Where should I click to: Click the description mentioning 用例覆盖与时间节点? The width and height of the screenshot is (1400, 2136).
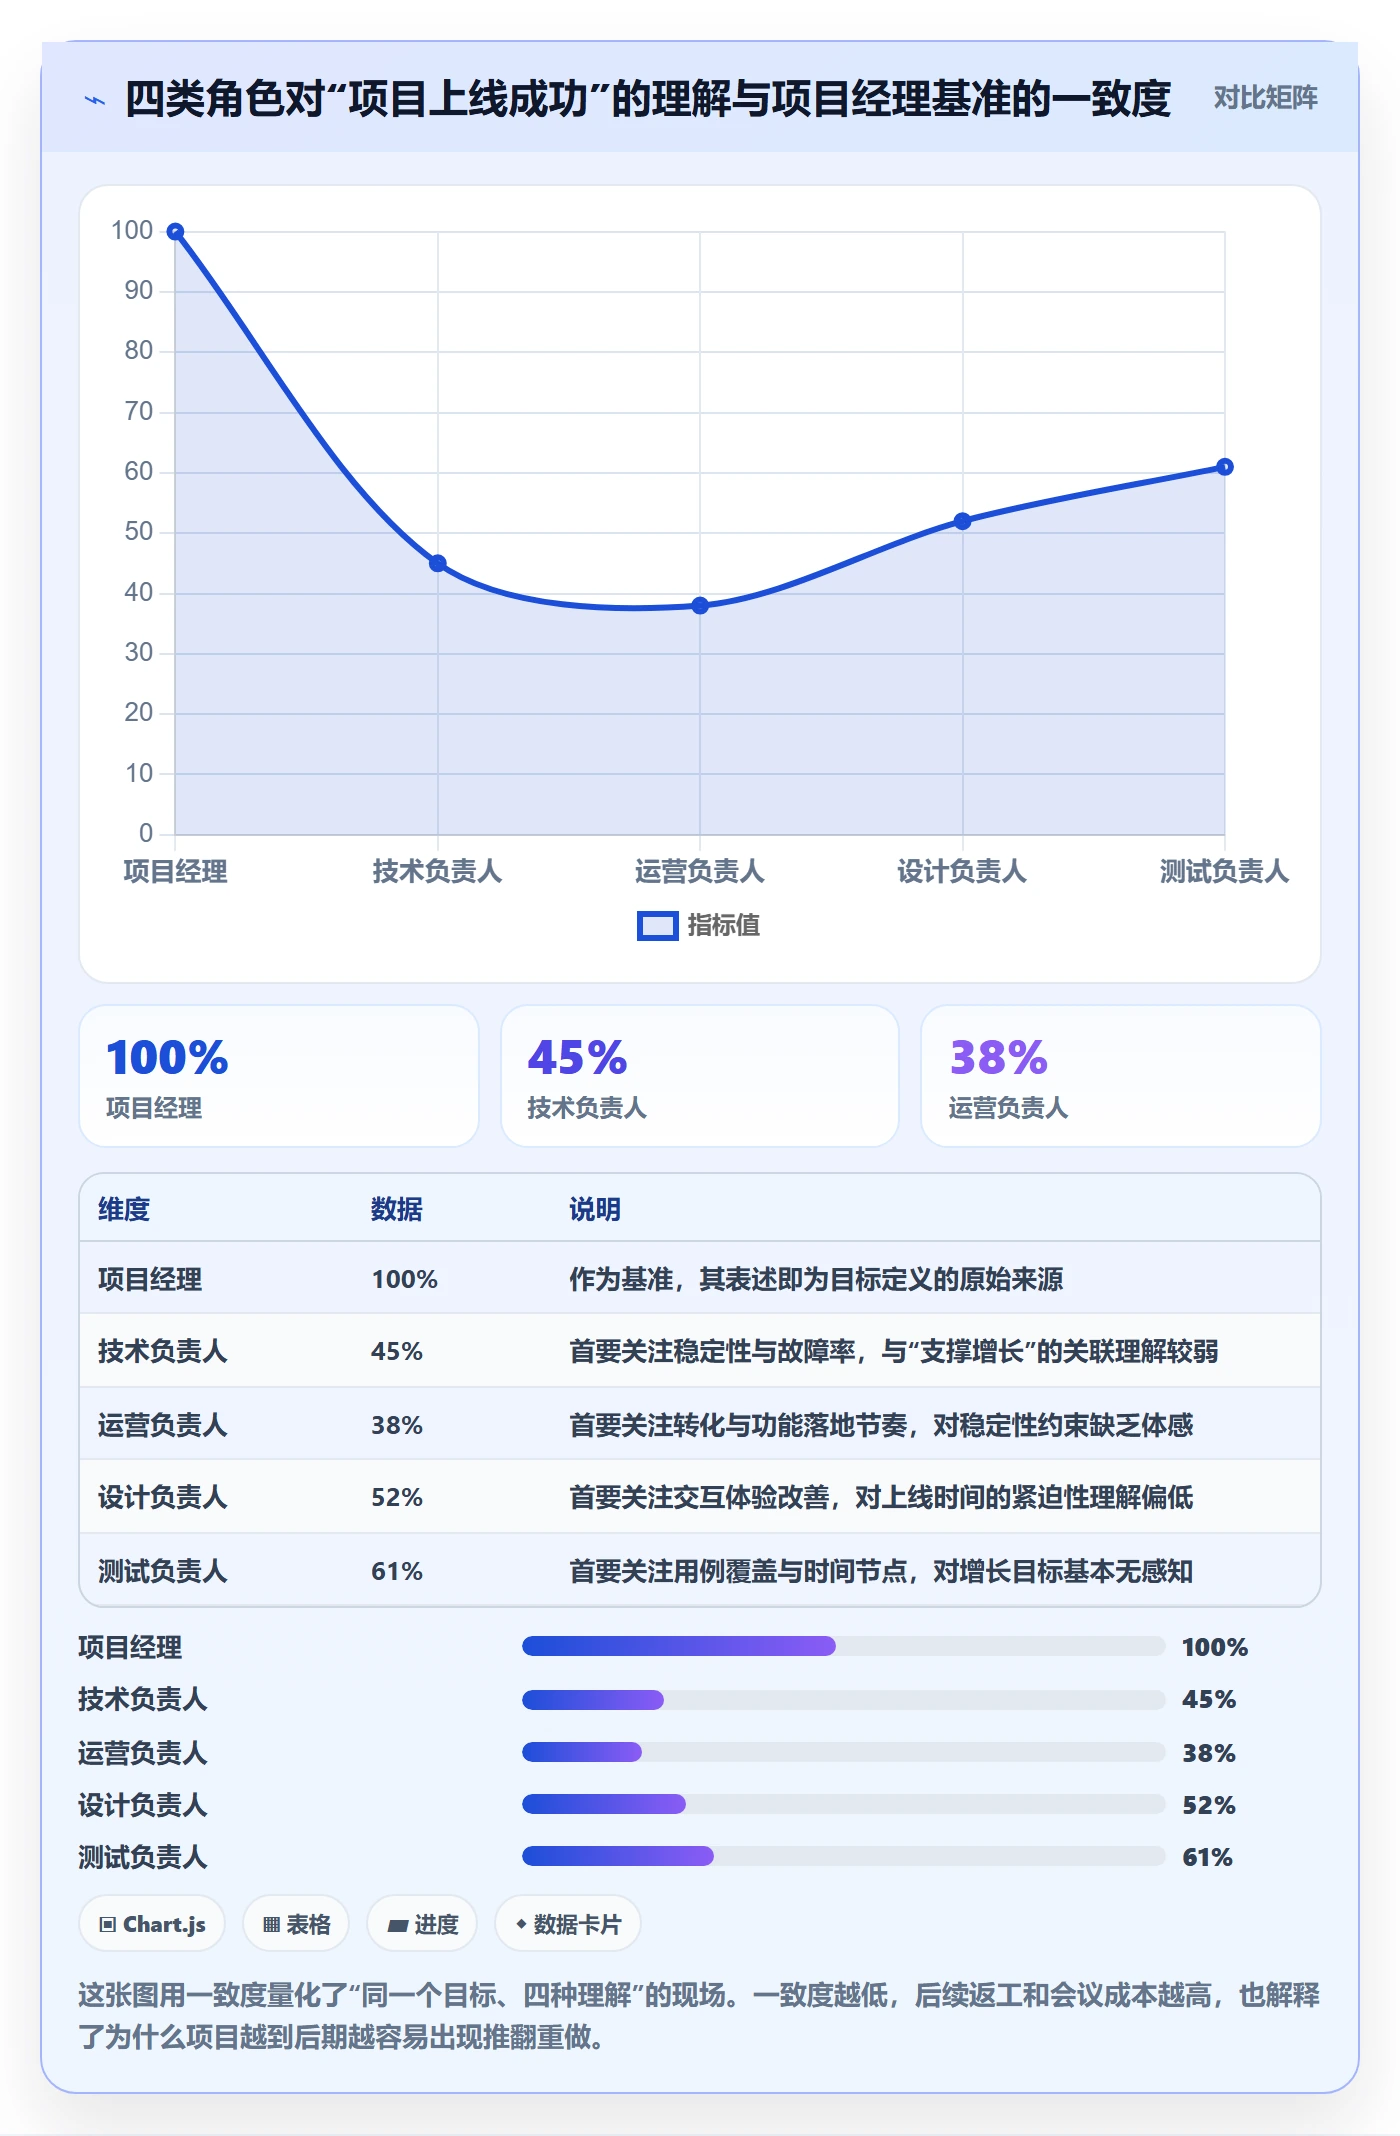point(881,1571)
